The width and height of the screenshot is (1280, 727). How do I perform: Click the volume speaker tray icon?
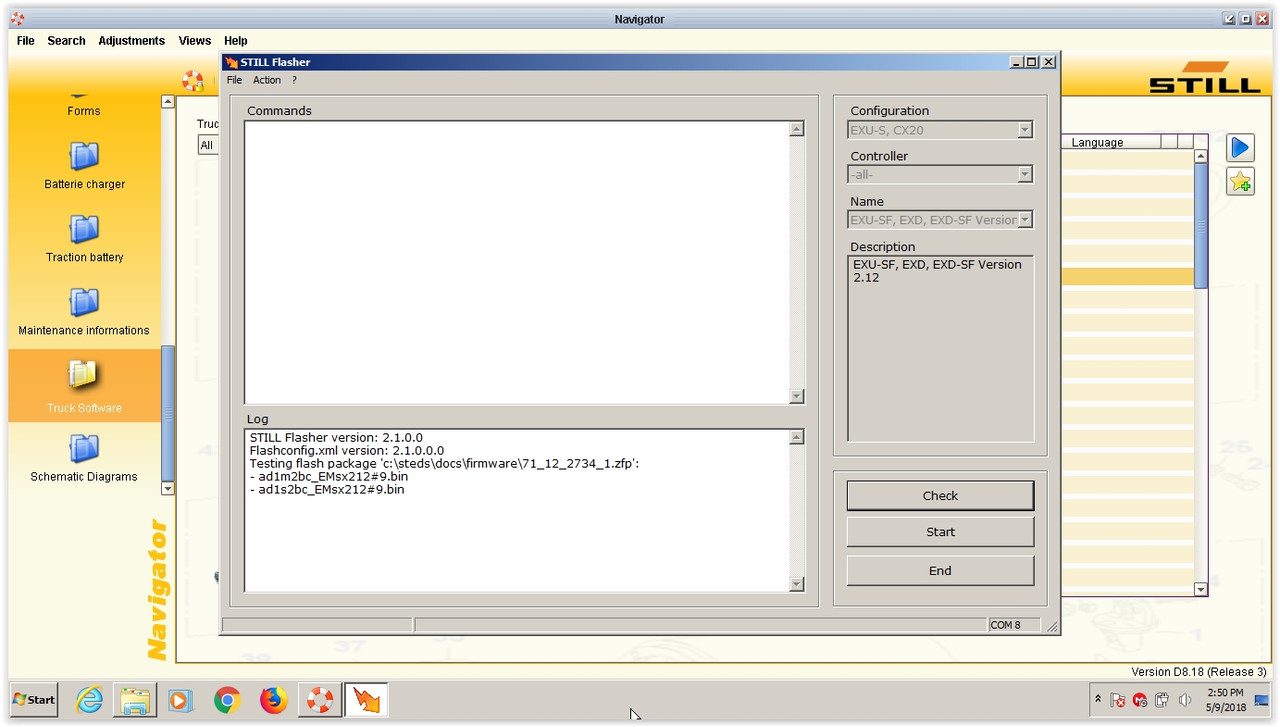click(x=1185, y=700)
